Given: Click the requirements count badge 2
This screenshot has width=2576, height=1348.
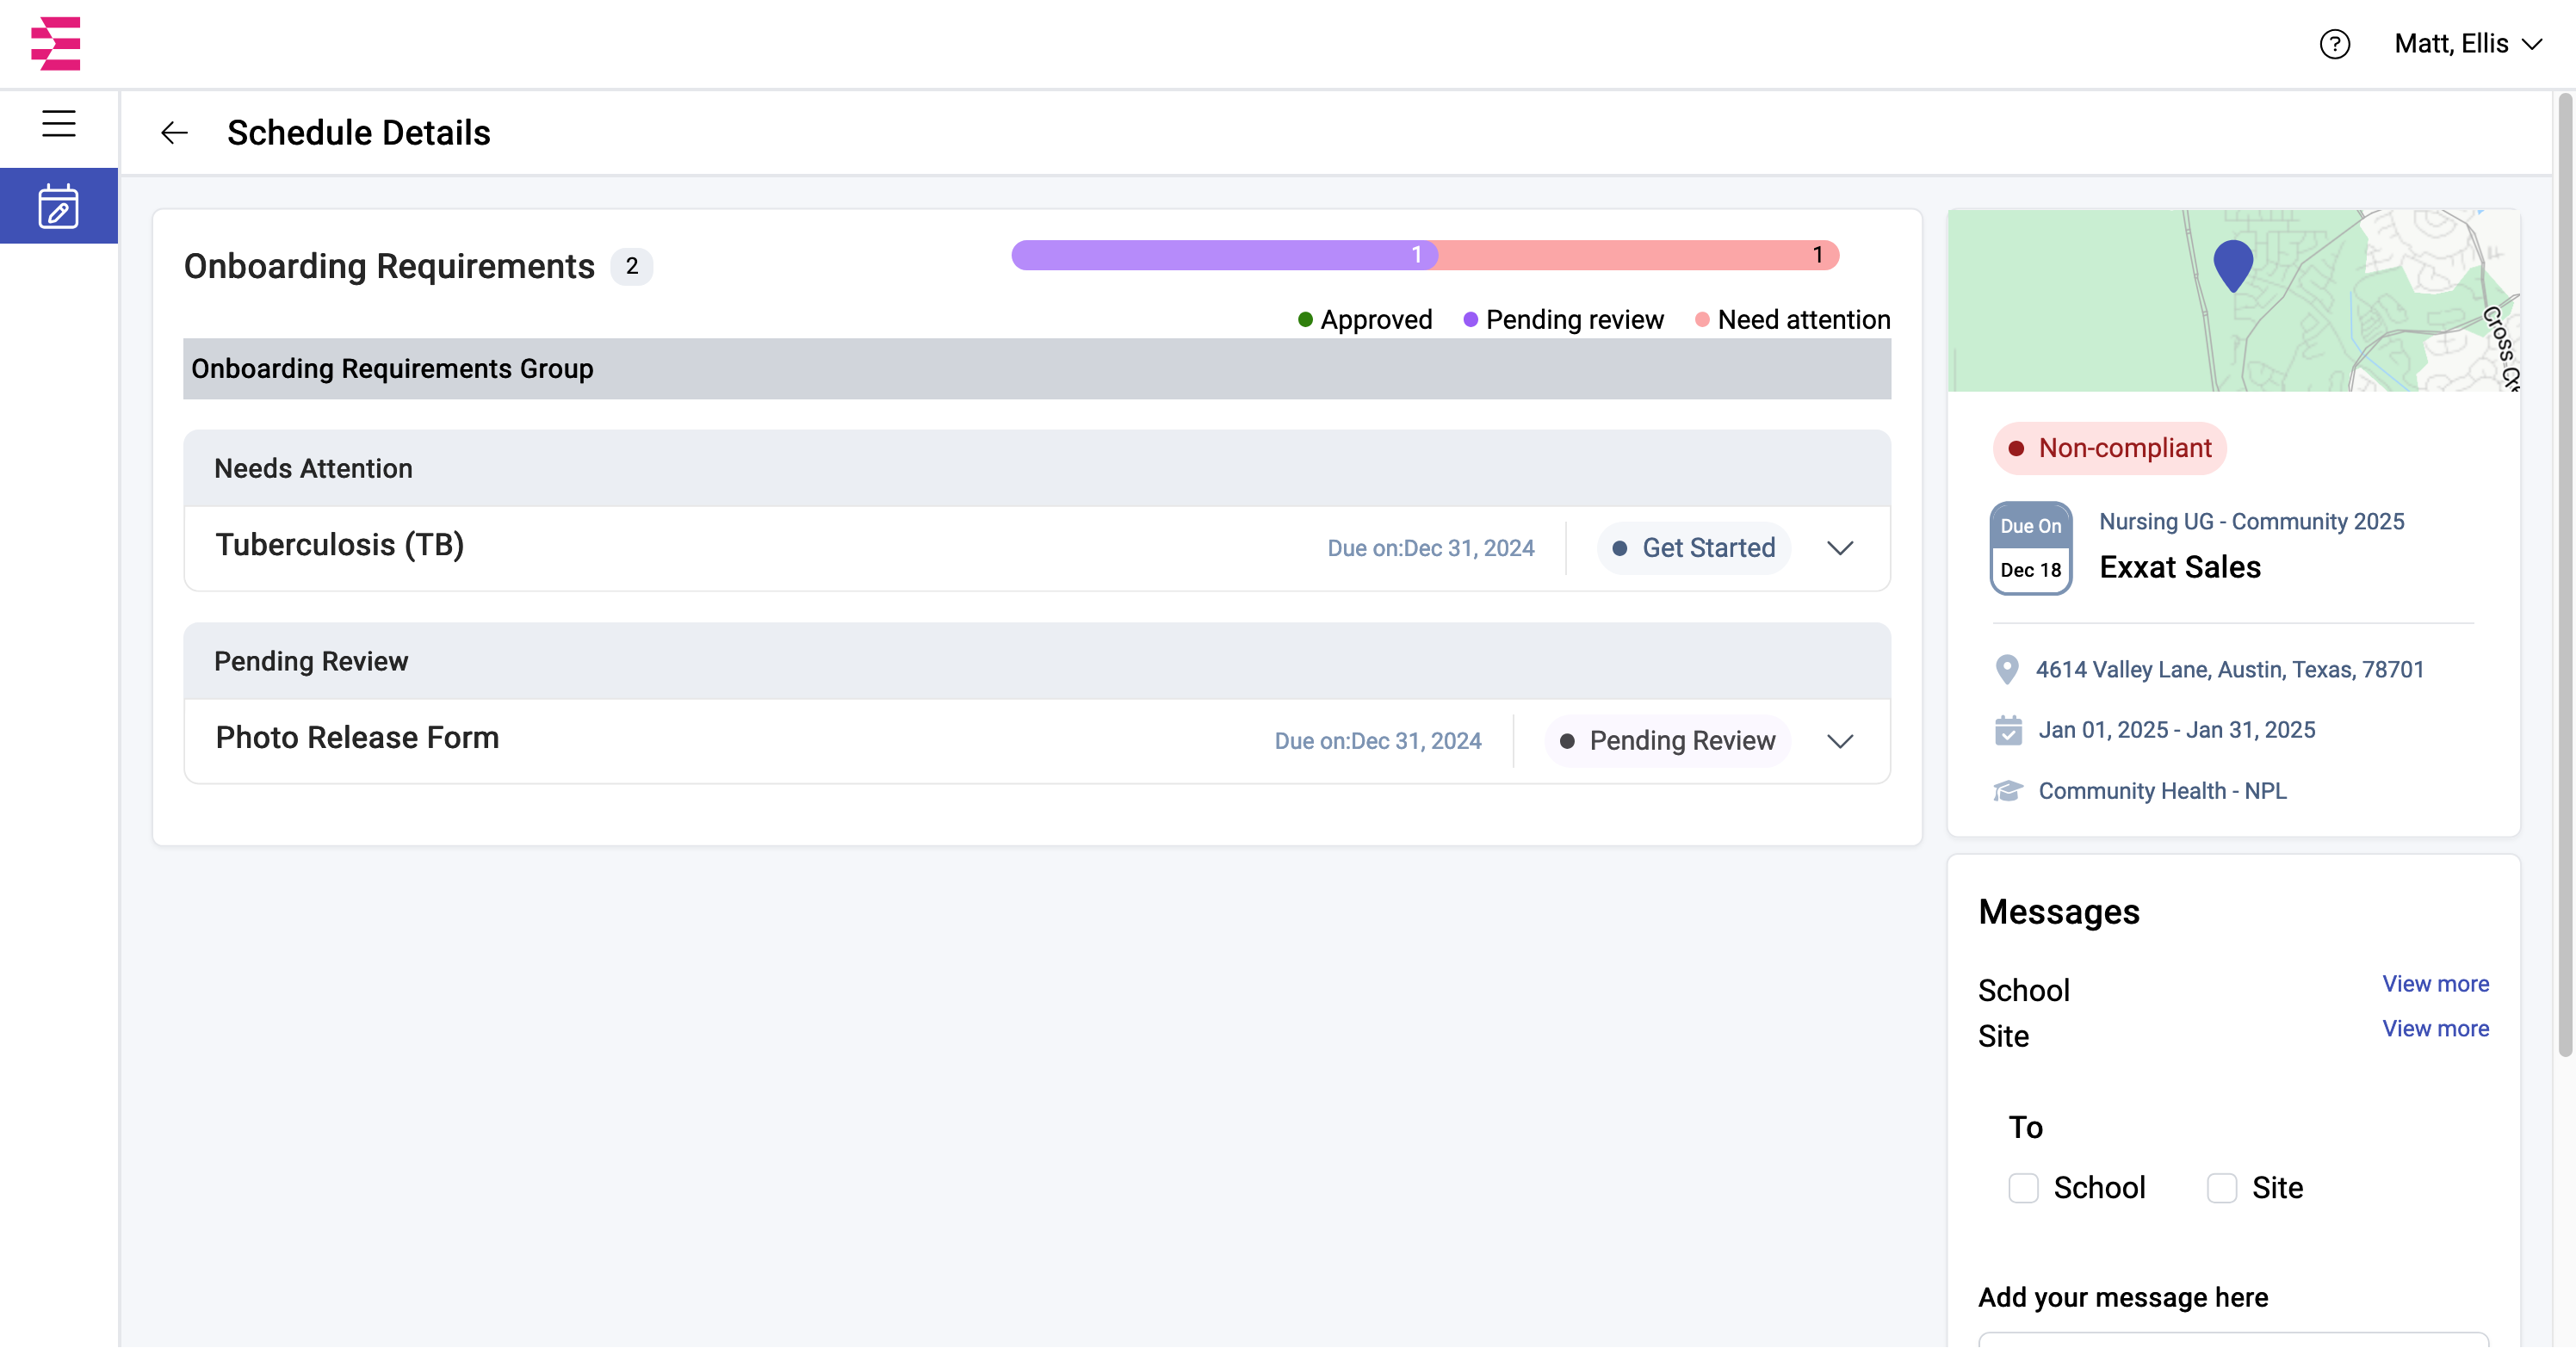Looking at the screenshot, I should click(632, 267).
